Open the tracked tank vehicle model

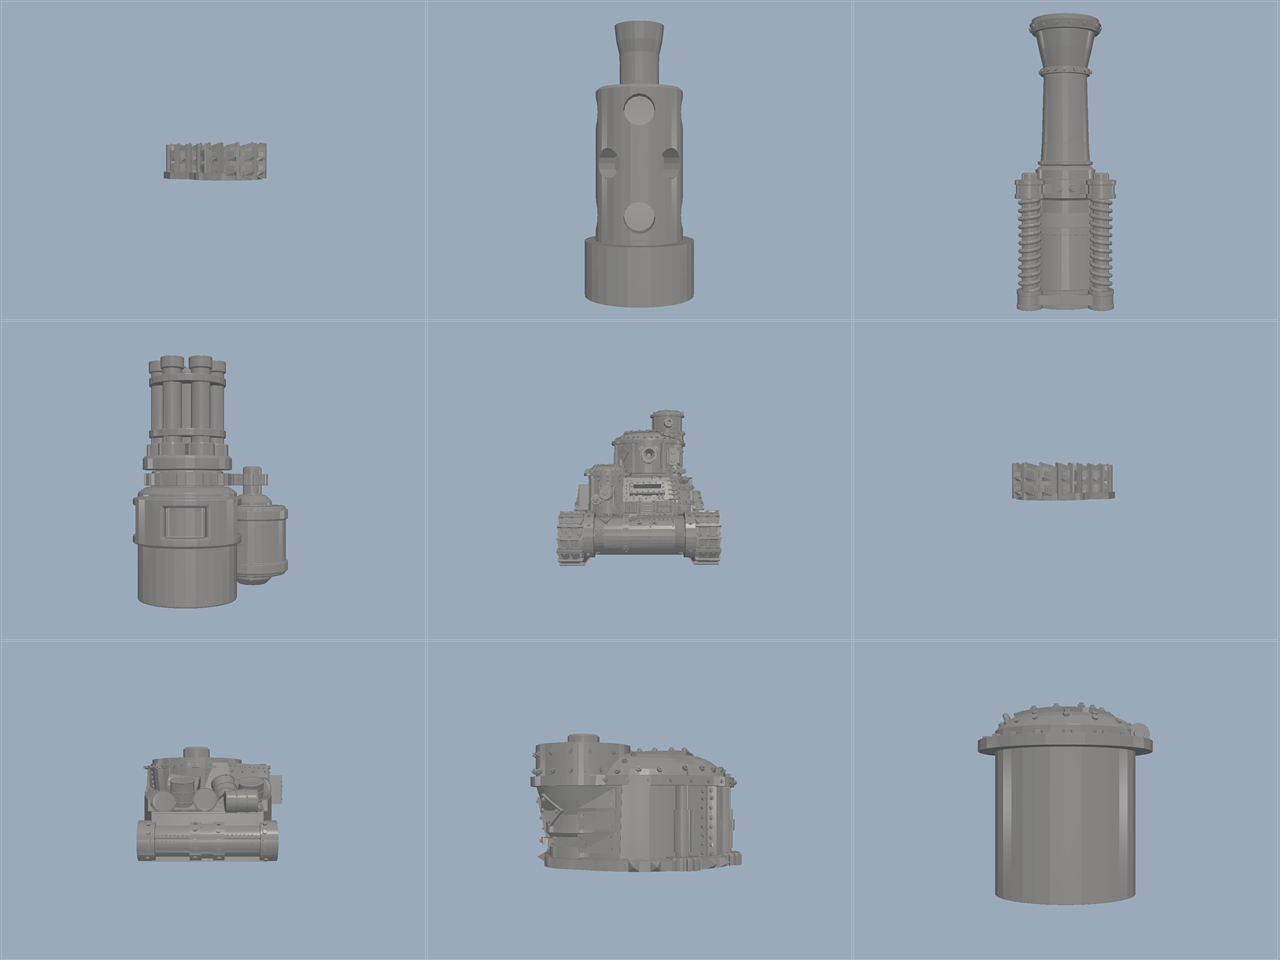pos(639,487)
